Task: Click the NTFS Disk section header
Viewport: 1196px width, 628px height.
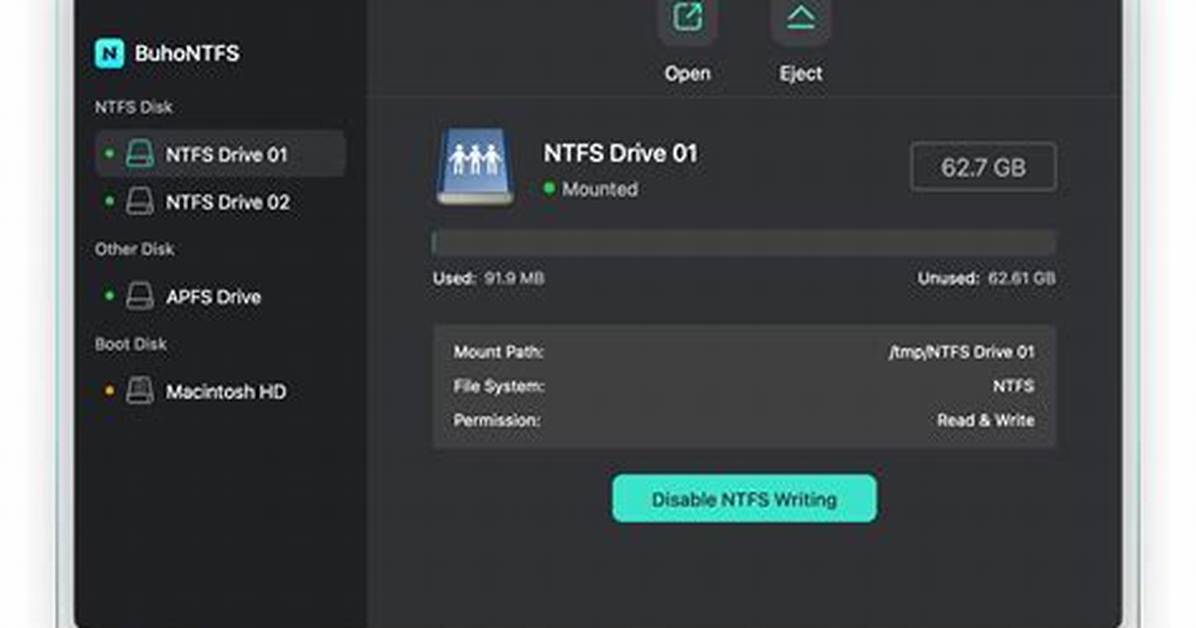Action: tap(133, 108)
